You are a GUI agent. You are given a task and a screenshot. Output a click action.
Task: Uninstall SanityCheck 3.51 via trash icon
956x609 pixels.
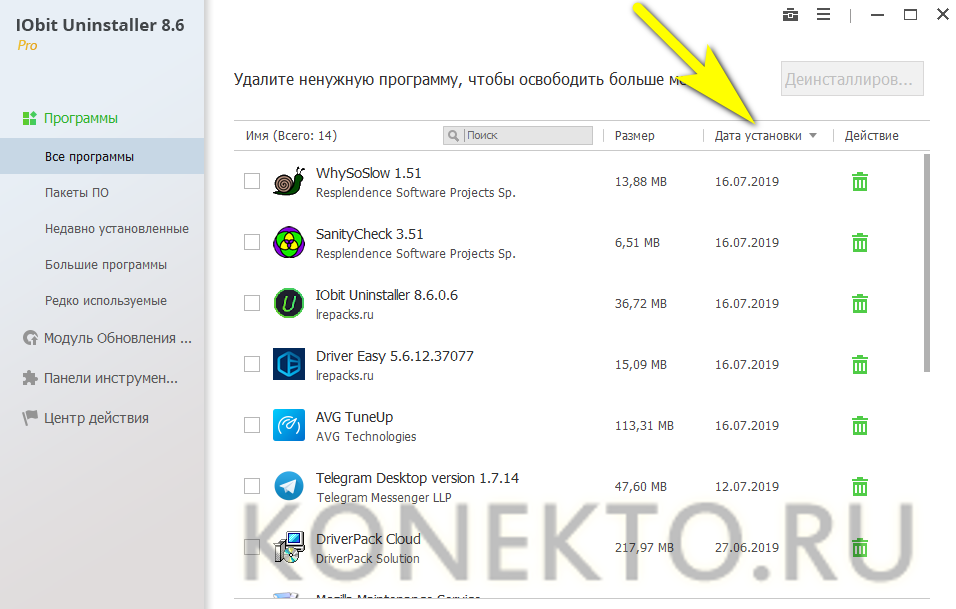click(859, 243)
